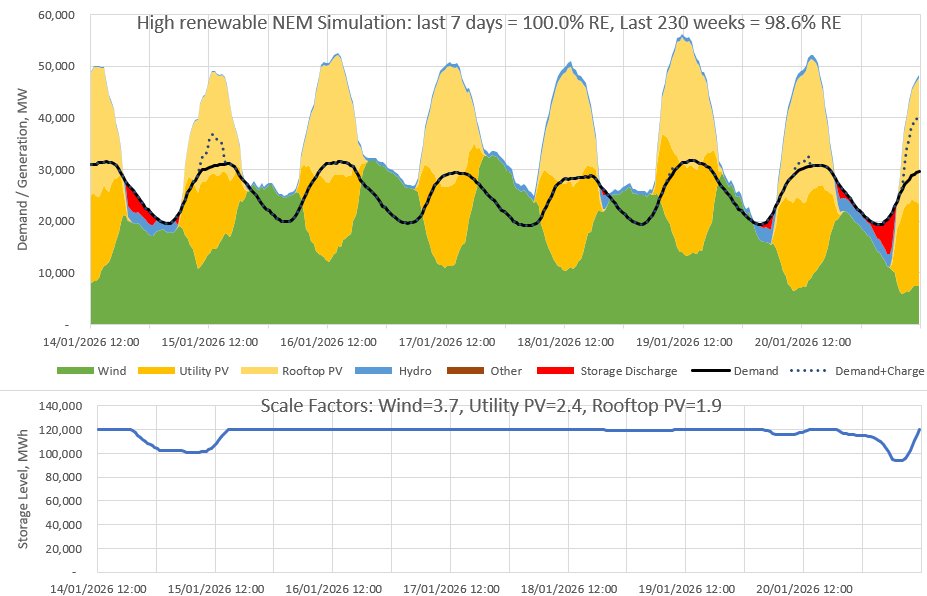The image size is (927, 596).
Task: Select the dotted Demand+Charge legend marker
Action: [x=808, y=371]
